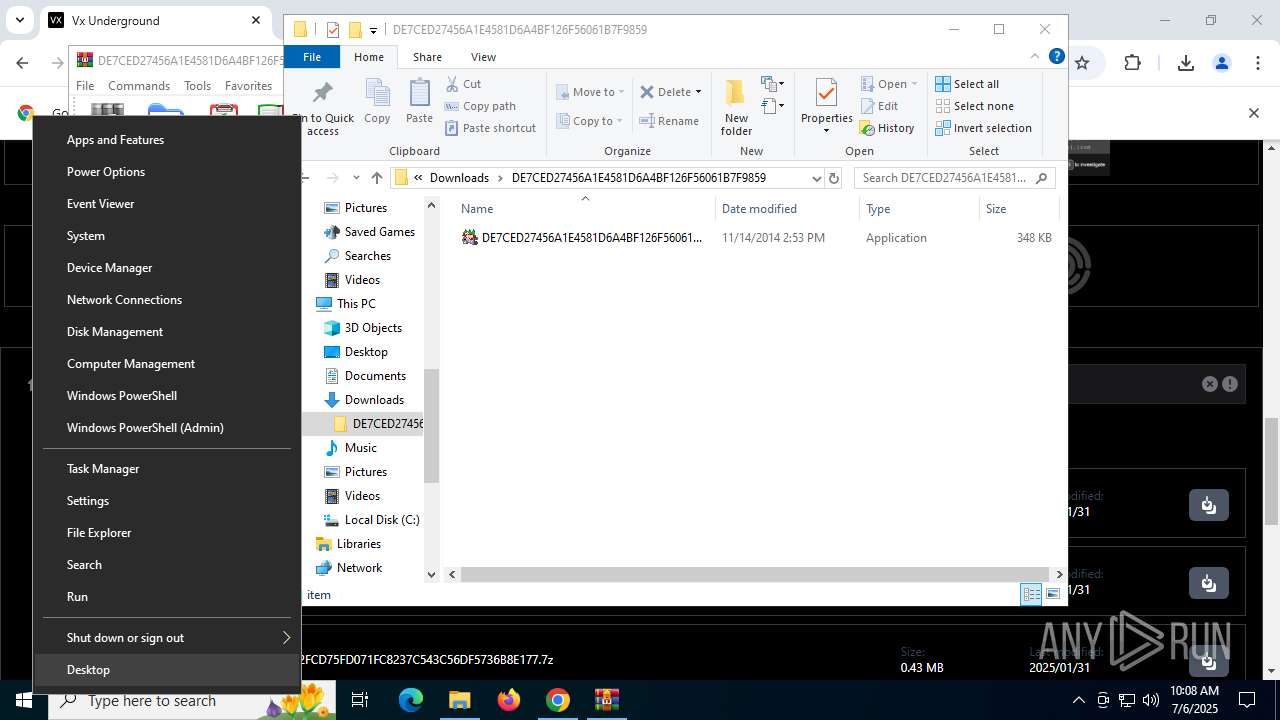The width and height of the screenshot is (1280, 720).
Task: Switch to large icons view in status bar
Action: 1053,594
